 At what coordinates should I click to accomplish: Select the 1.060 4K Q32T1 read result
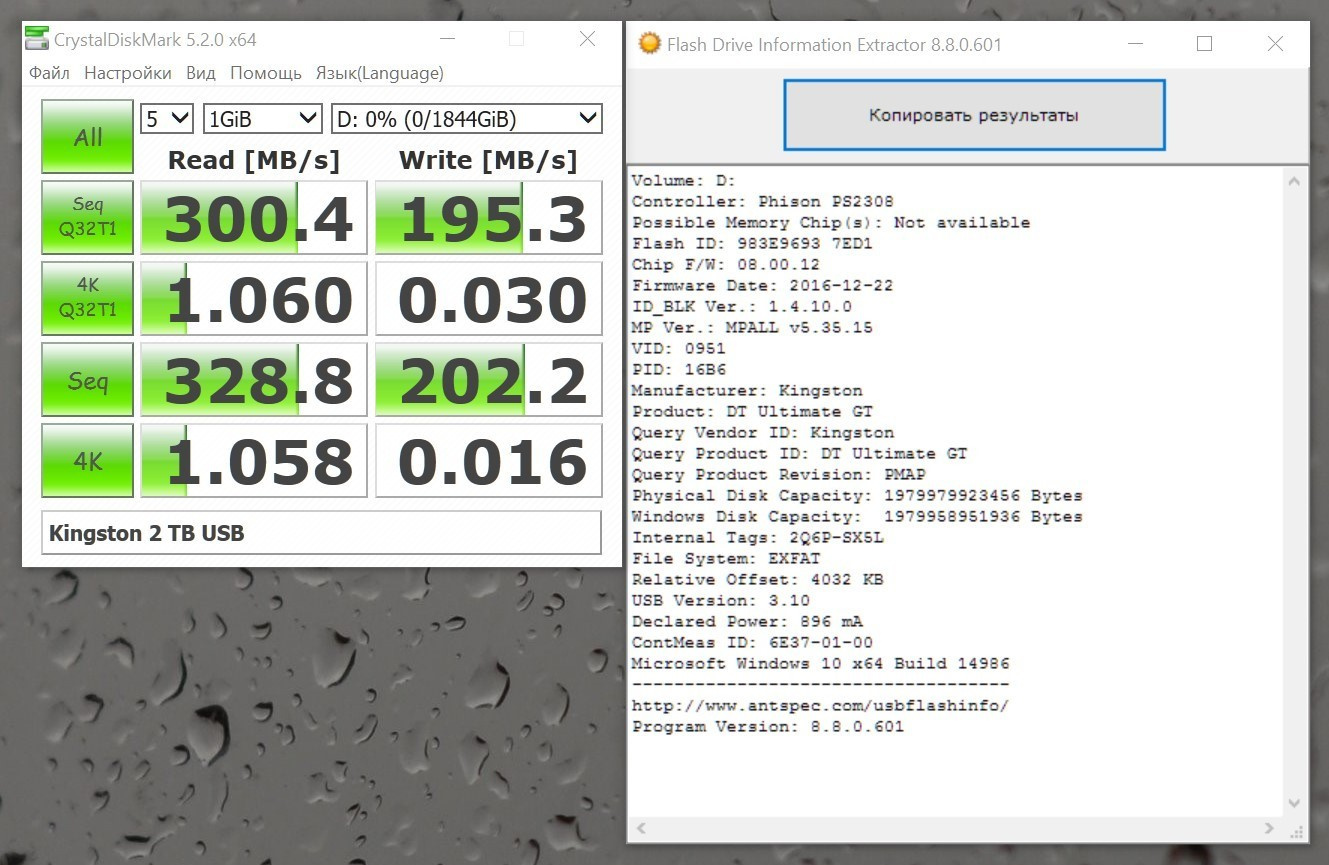pyautogui.click(x=254, y=298)
